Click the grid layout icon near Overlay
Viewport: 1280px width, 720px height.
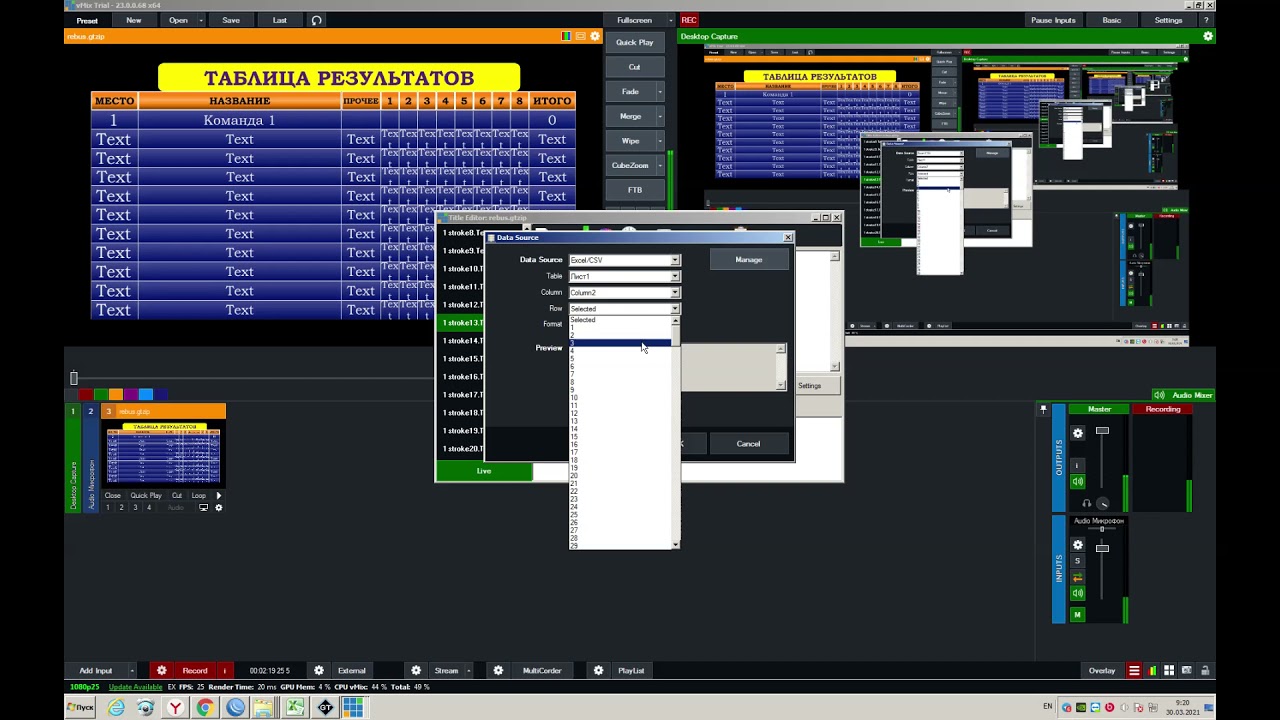1170,671
